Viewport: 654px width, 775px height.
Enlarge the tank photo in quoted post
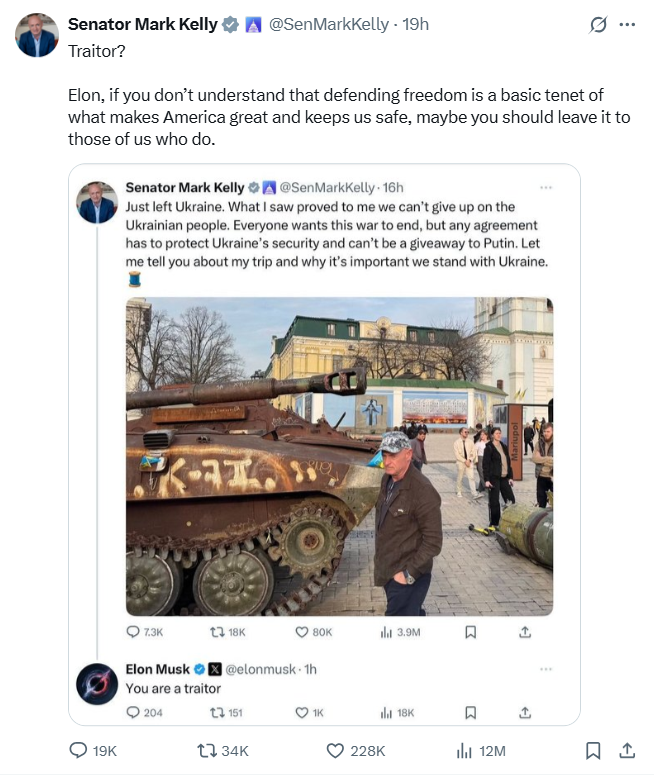[x=339, y=456]
